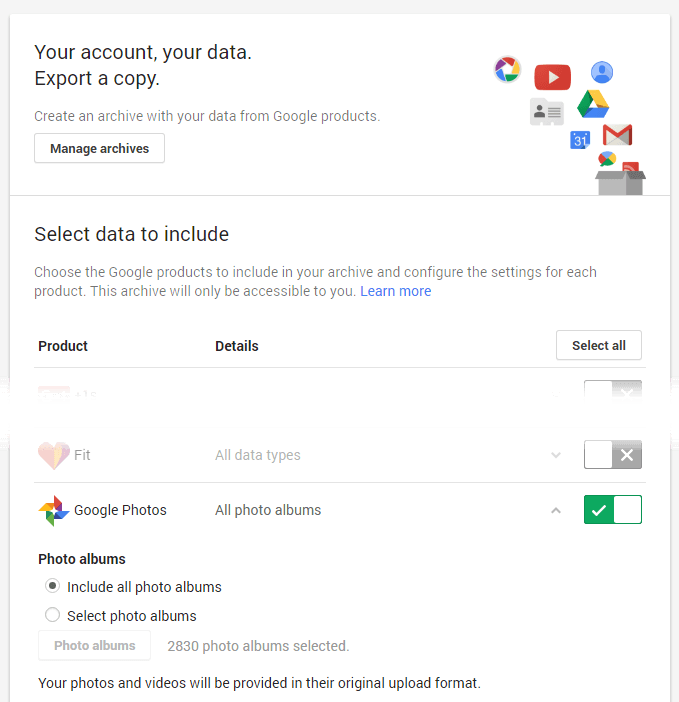Expand the Fit details chevron
The height and width of the screenshot is (702, 679).
tap(556, 455)
